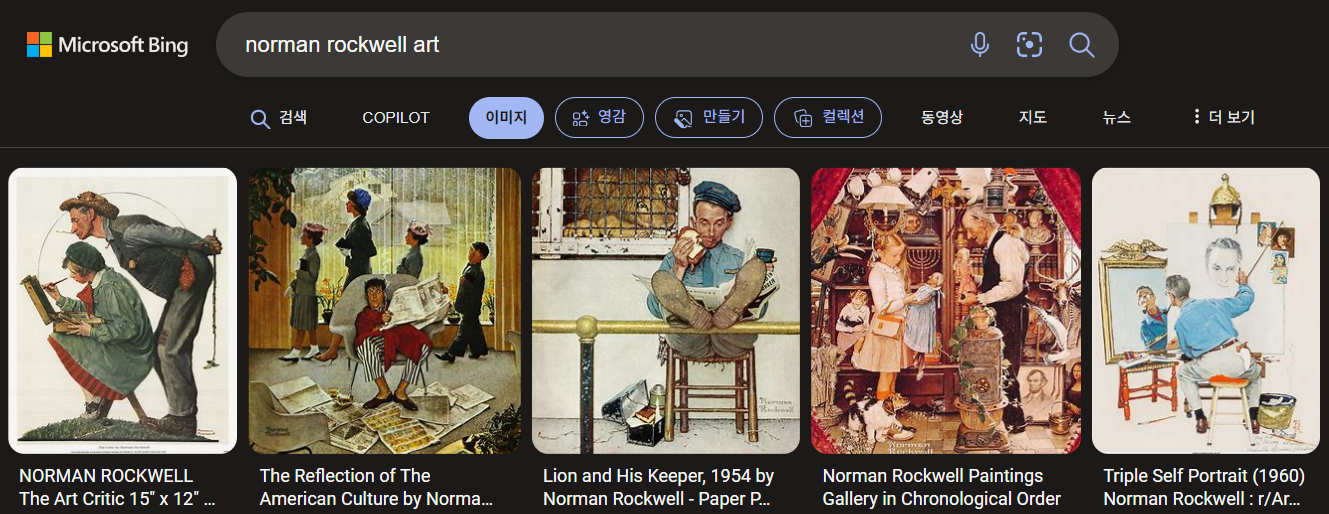Click the magnifier search submit icon

[x=1082, y=44]
